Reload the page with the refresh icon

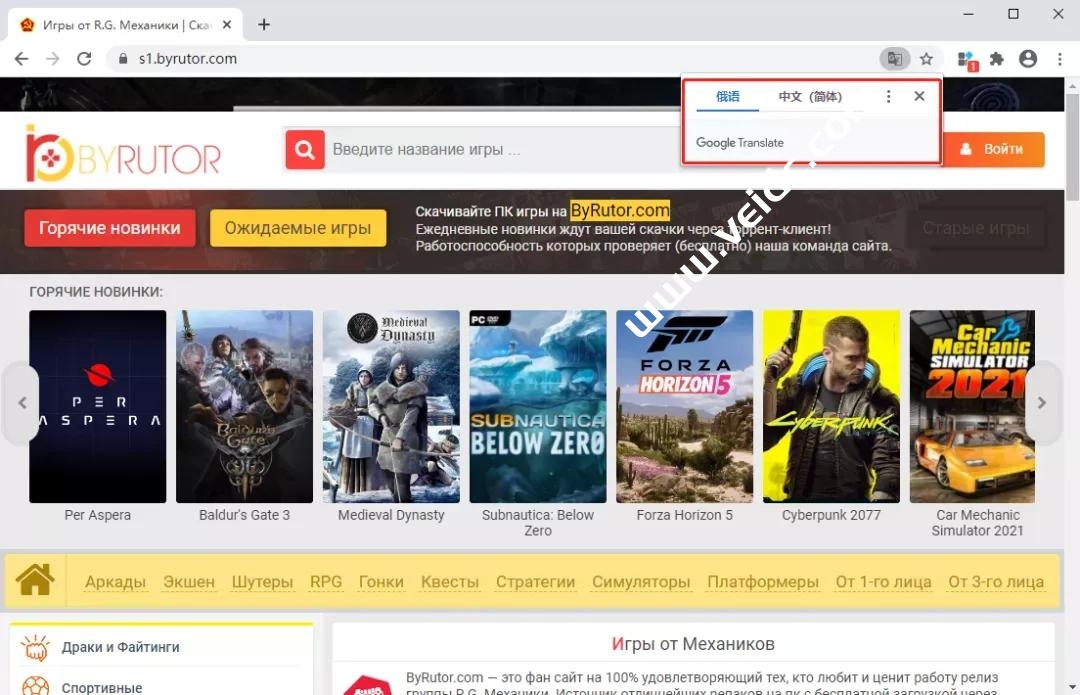tap(84, 59)
